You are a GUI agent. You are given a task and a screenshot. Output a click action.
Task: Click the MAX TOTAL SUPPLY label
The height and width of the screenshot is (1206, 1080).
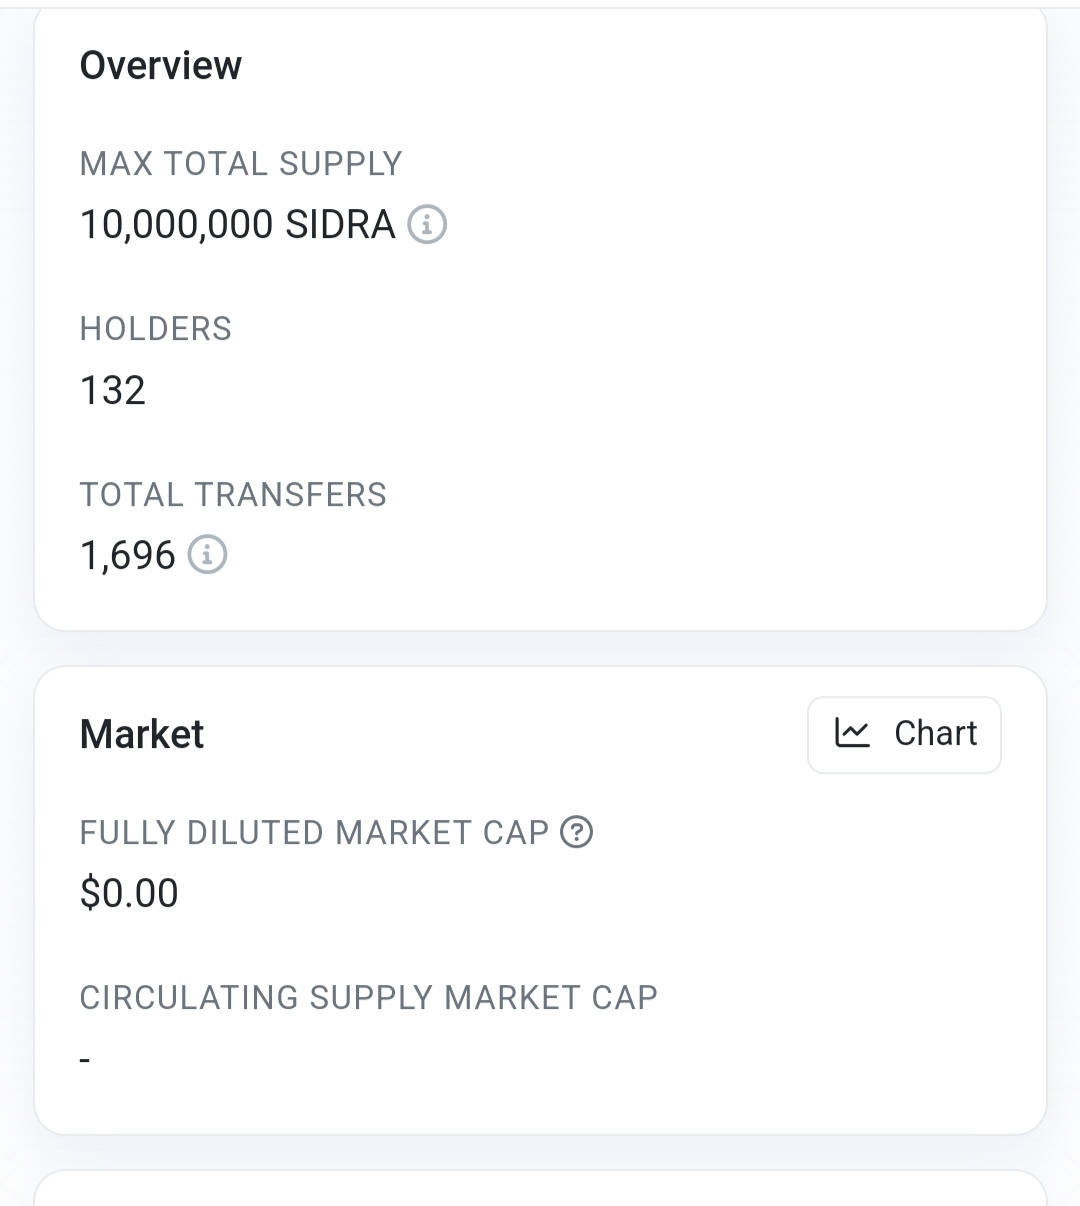[x=241, y=163]
